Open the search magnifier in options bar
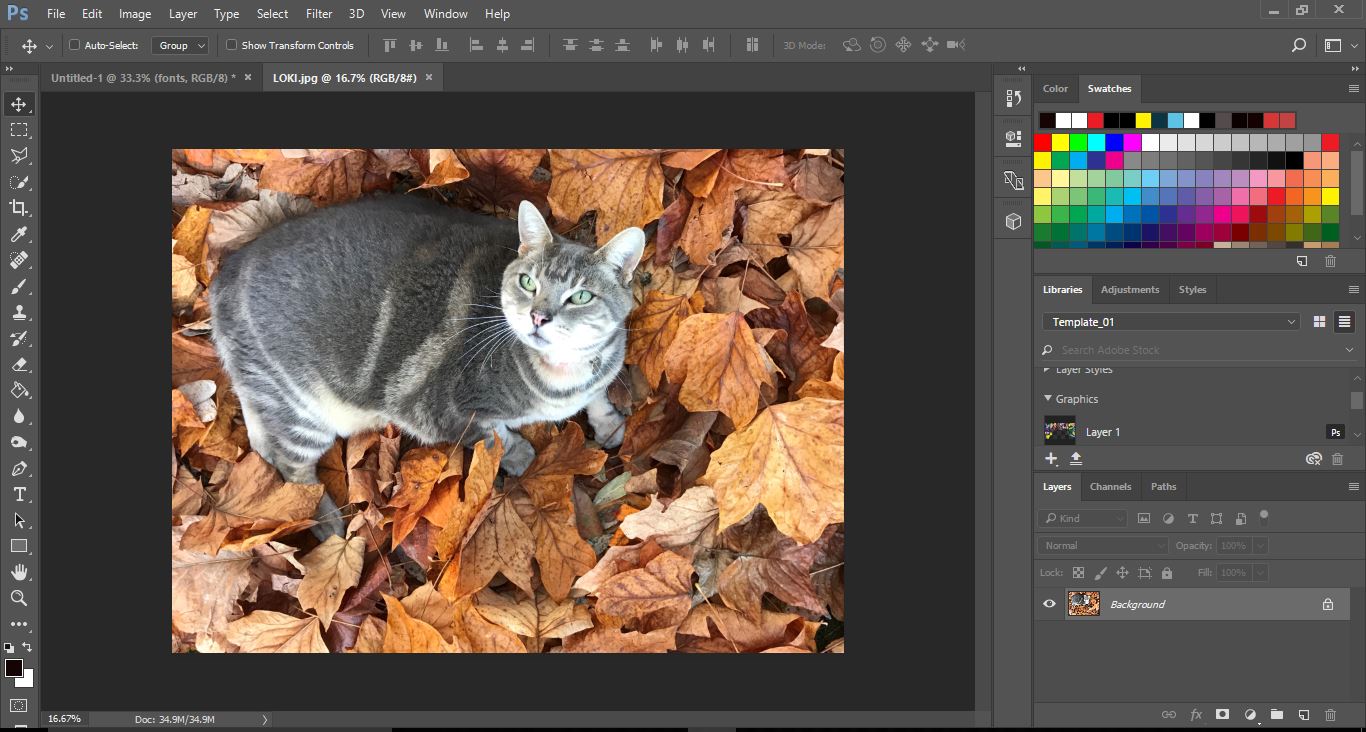The width and height of the screenshot is (1366, 732). (1299, 45)
